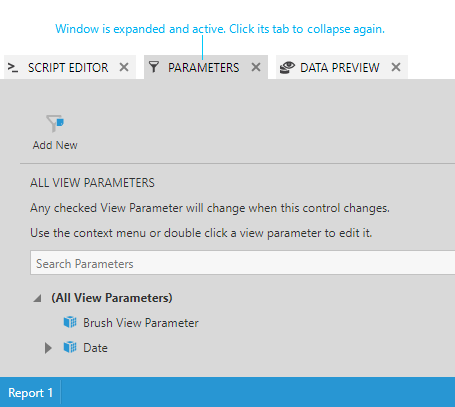
Task: Collapse the PARAMETERS tab
Action: (203, 68)
